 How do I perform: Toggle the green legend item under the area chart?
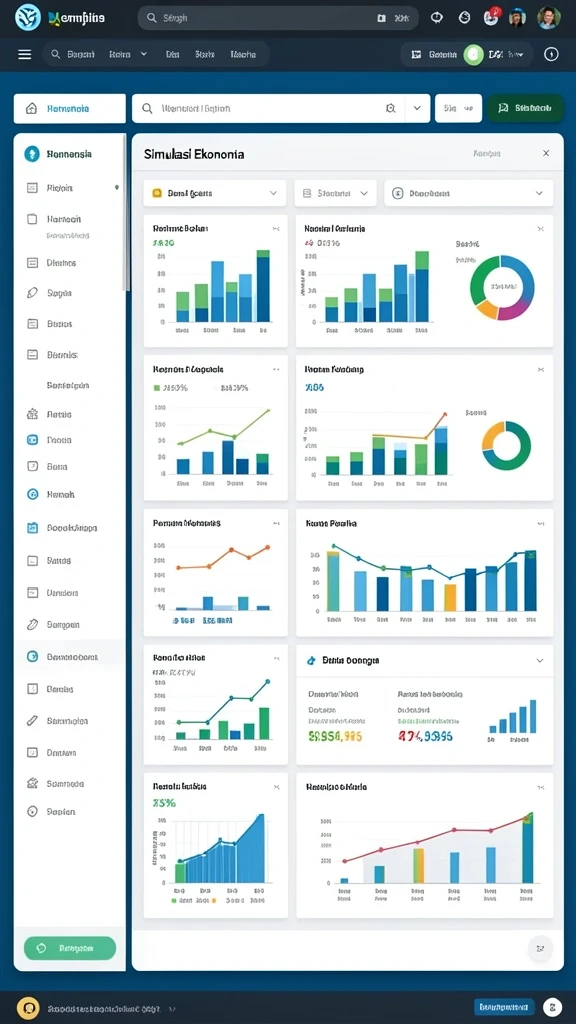click(174, 900)
